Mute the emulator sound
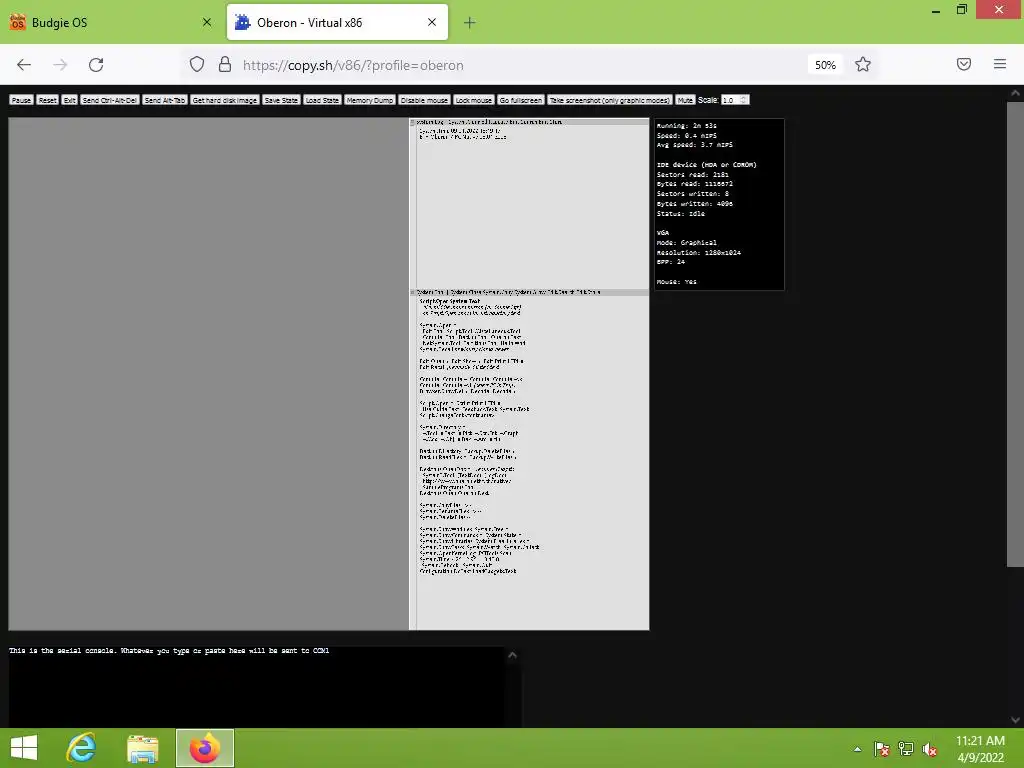Viewport: 1024px width, 768px height. point(685,100)
